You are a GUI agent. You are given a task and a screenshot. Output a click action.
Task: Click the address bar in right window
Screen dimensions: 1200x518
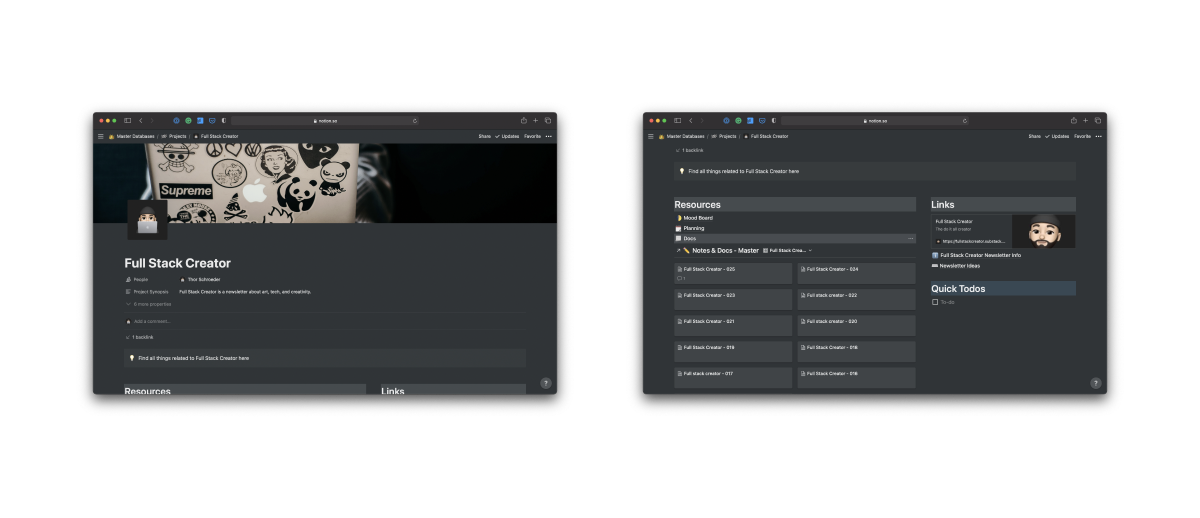[875, 120]
